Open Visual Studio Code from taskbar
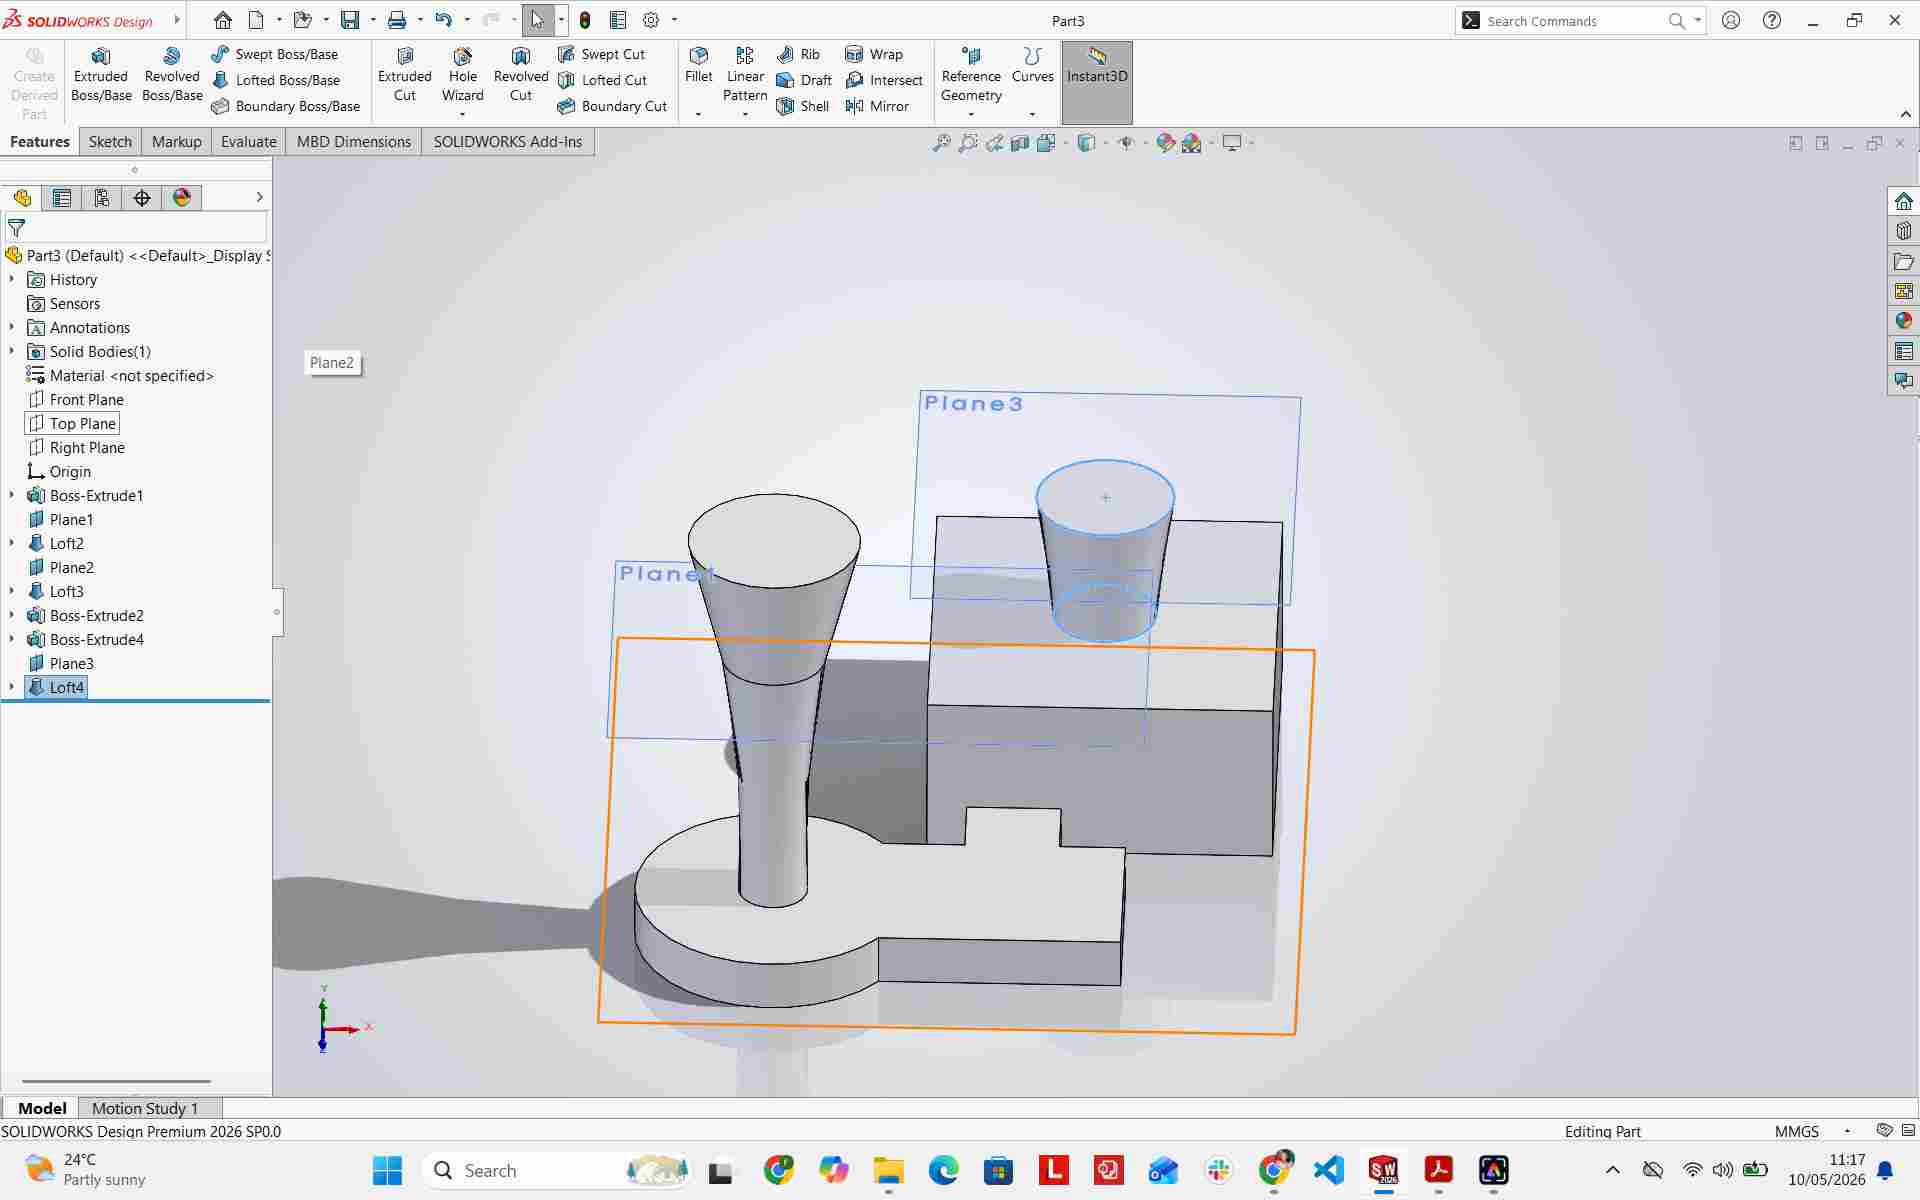This screenshot has height=1200, width=1920. (x=1328, y=1170)
